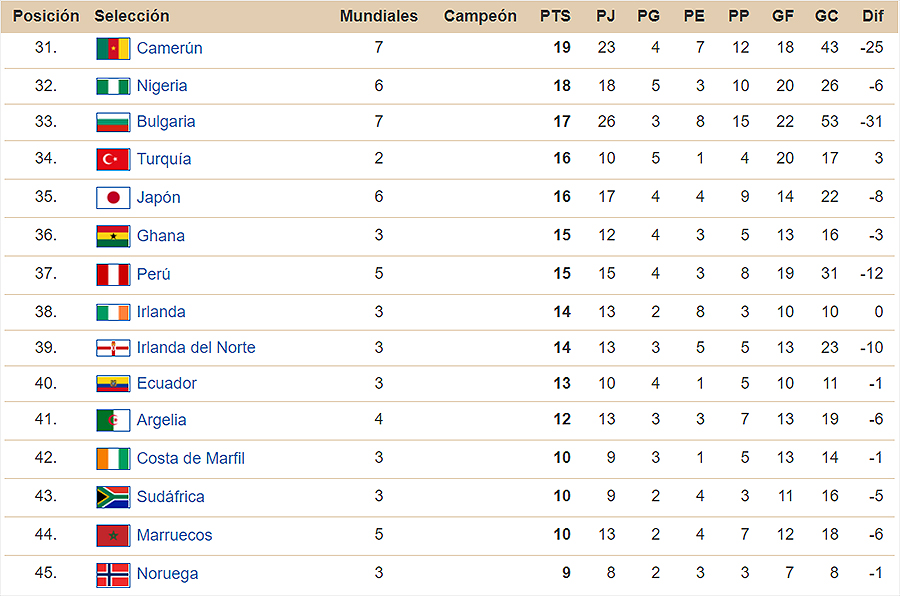Screen dimensions: 900x596
Task: Click the Noruega flag icon
Action: pos(113,574)
